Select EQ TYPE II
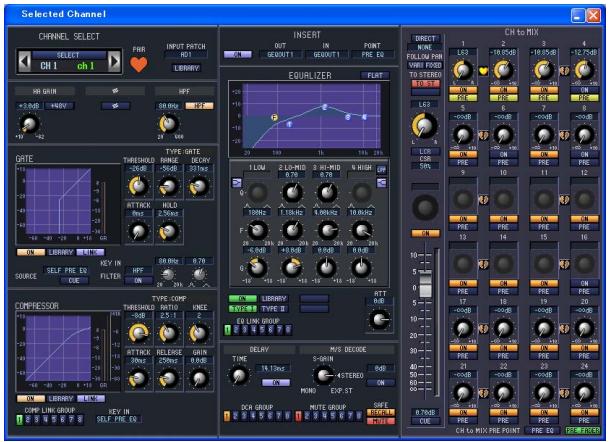609x442 pixels. 273,309
